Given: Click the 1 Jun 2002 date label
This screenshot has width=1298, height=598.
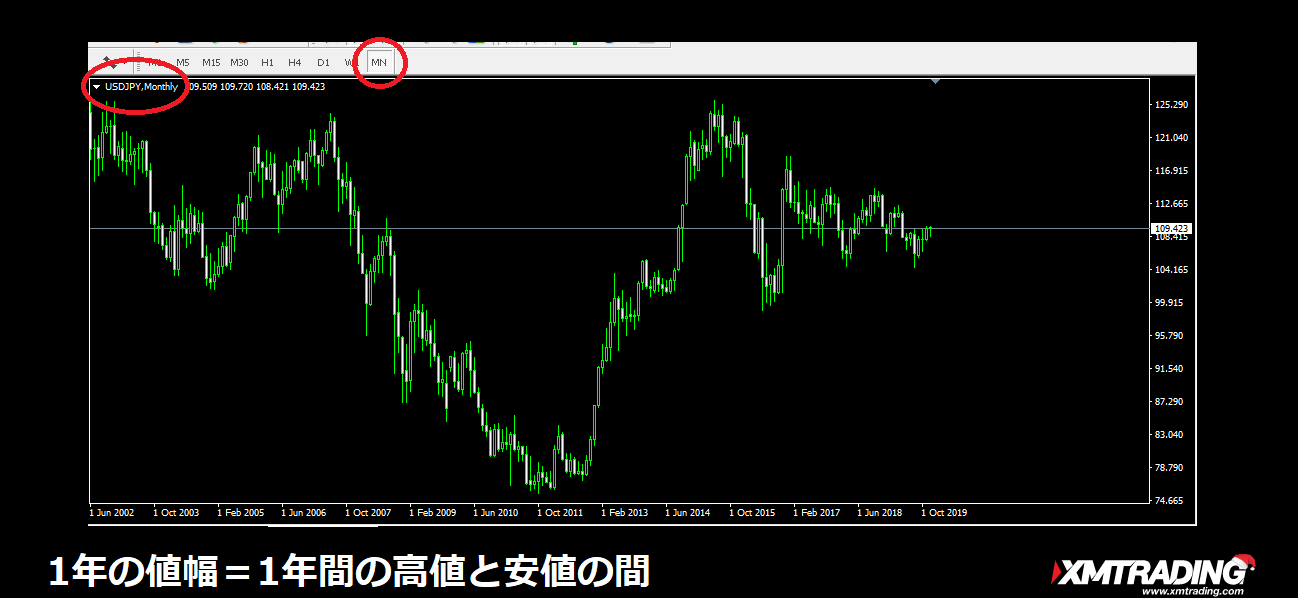Looking at the screenshot, I should pyautogui.click(x=112, y=513).
